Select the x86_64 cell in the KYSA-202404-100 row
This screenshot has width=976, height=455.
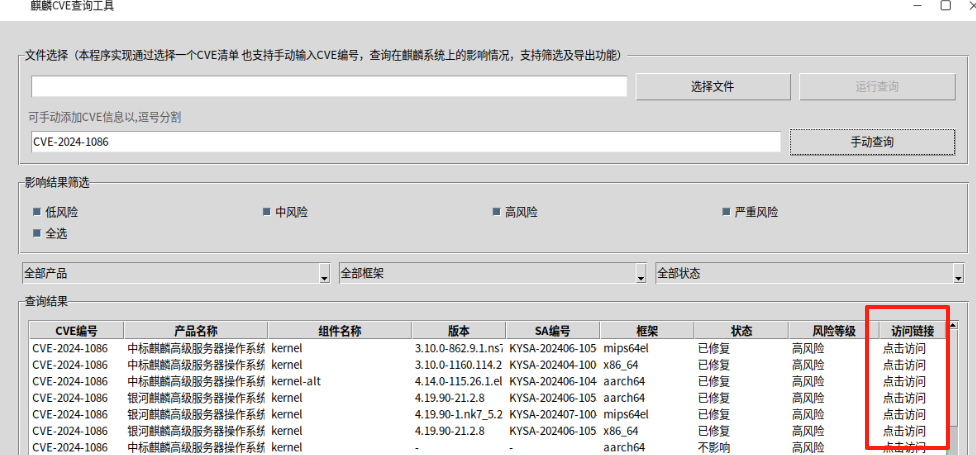coord(621,365)
